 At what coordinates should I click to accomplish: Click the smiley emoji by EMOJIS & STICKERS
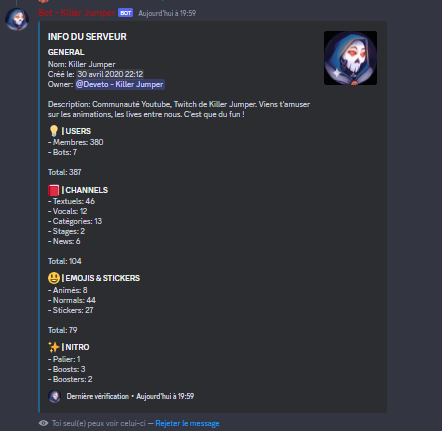click(54, 278)
